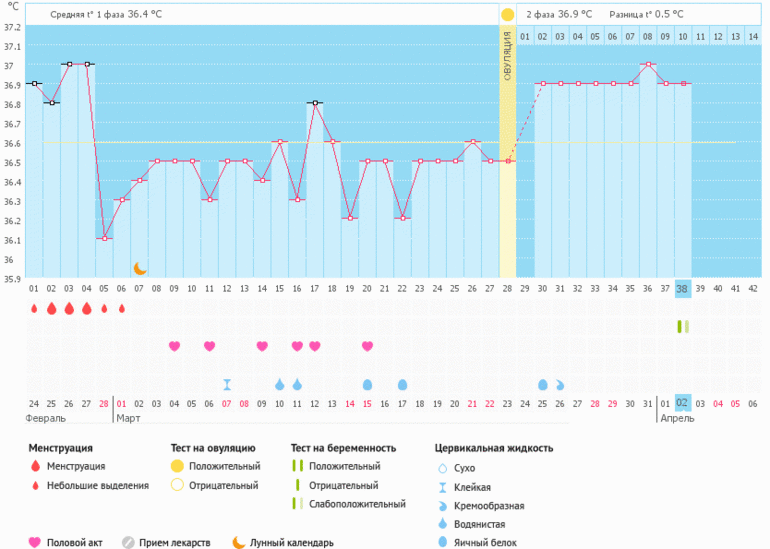This screenshot has height=549, width=770.
Task: Click the sticky fluid icon on March 07
Action: point(227,384)
